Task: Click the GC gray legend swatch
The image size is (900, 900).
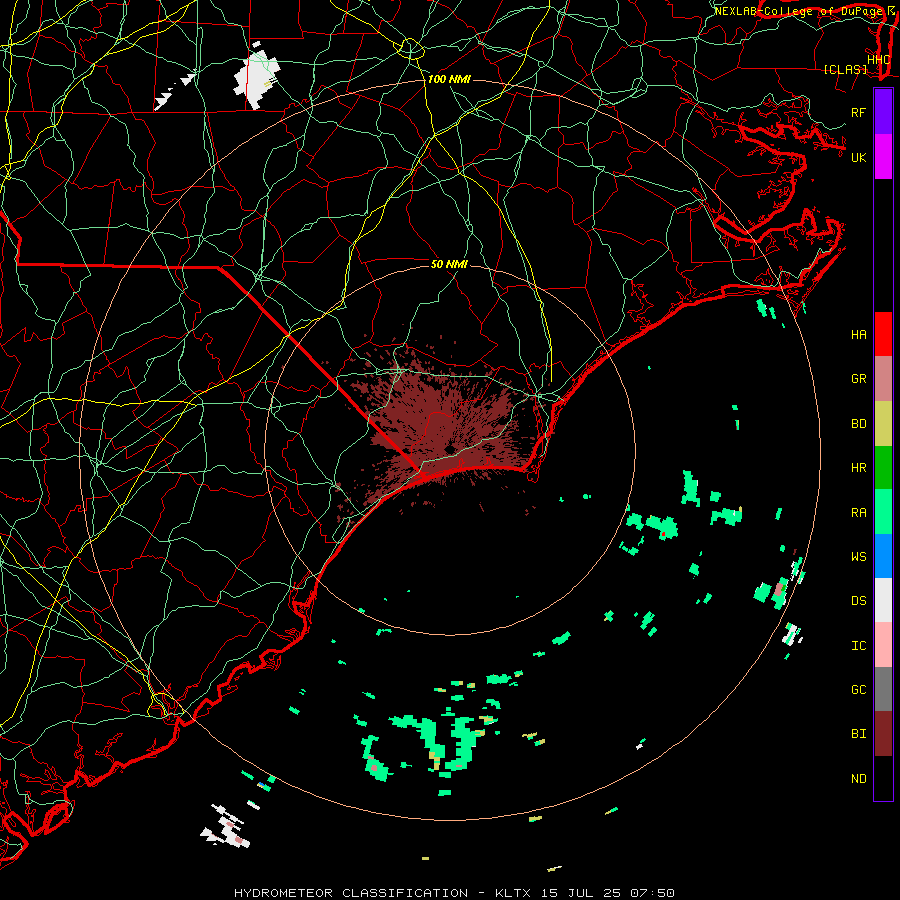Action: 883,689
